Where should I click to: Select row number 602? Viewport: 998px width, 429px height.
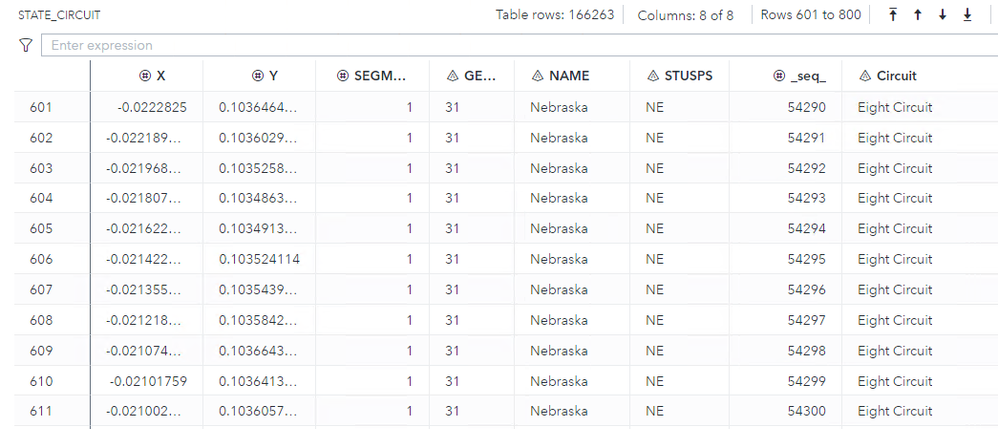pyautogui.click(x=41, y=138)
